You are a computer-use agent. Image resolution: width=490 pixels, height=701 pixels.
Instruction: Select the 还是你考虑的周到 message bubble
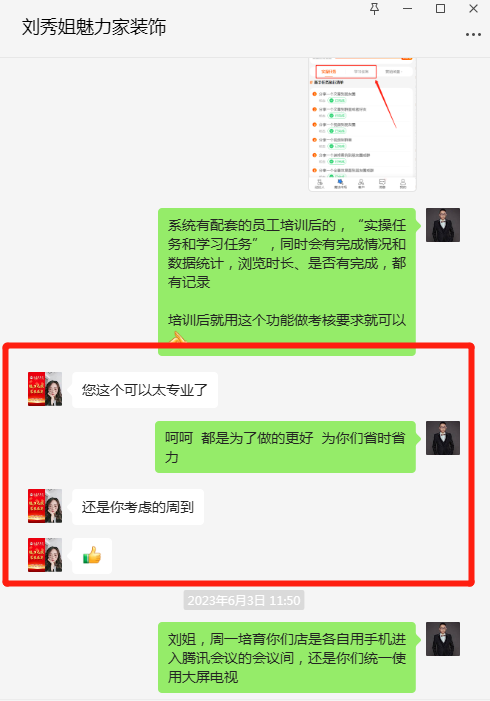click(138, 507)
